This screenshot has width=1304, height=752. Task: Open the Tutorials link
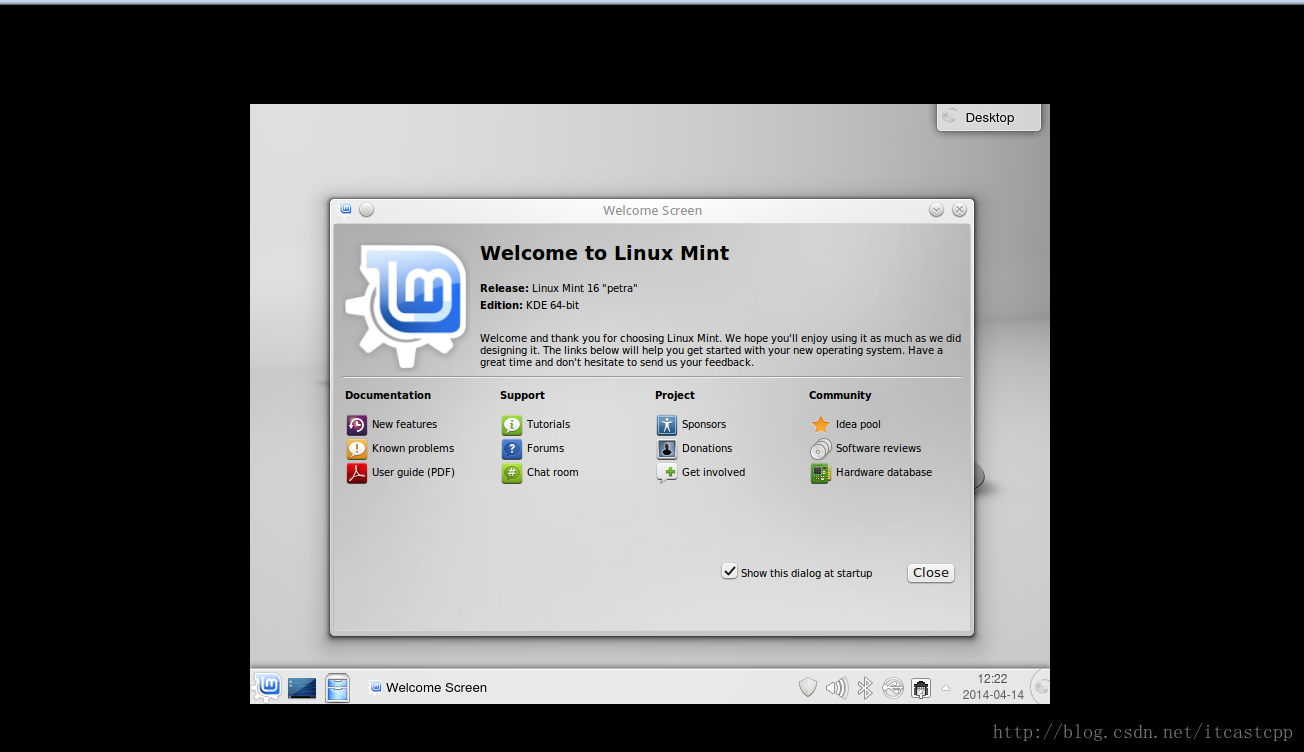pyautogui.click(x=548, y=424)
